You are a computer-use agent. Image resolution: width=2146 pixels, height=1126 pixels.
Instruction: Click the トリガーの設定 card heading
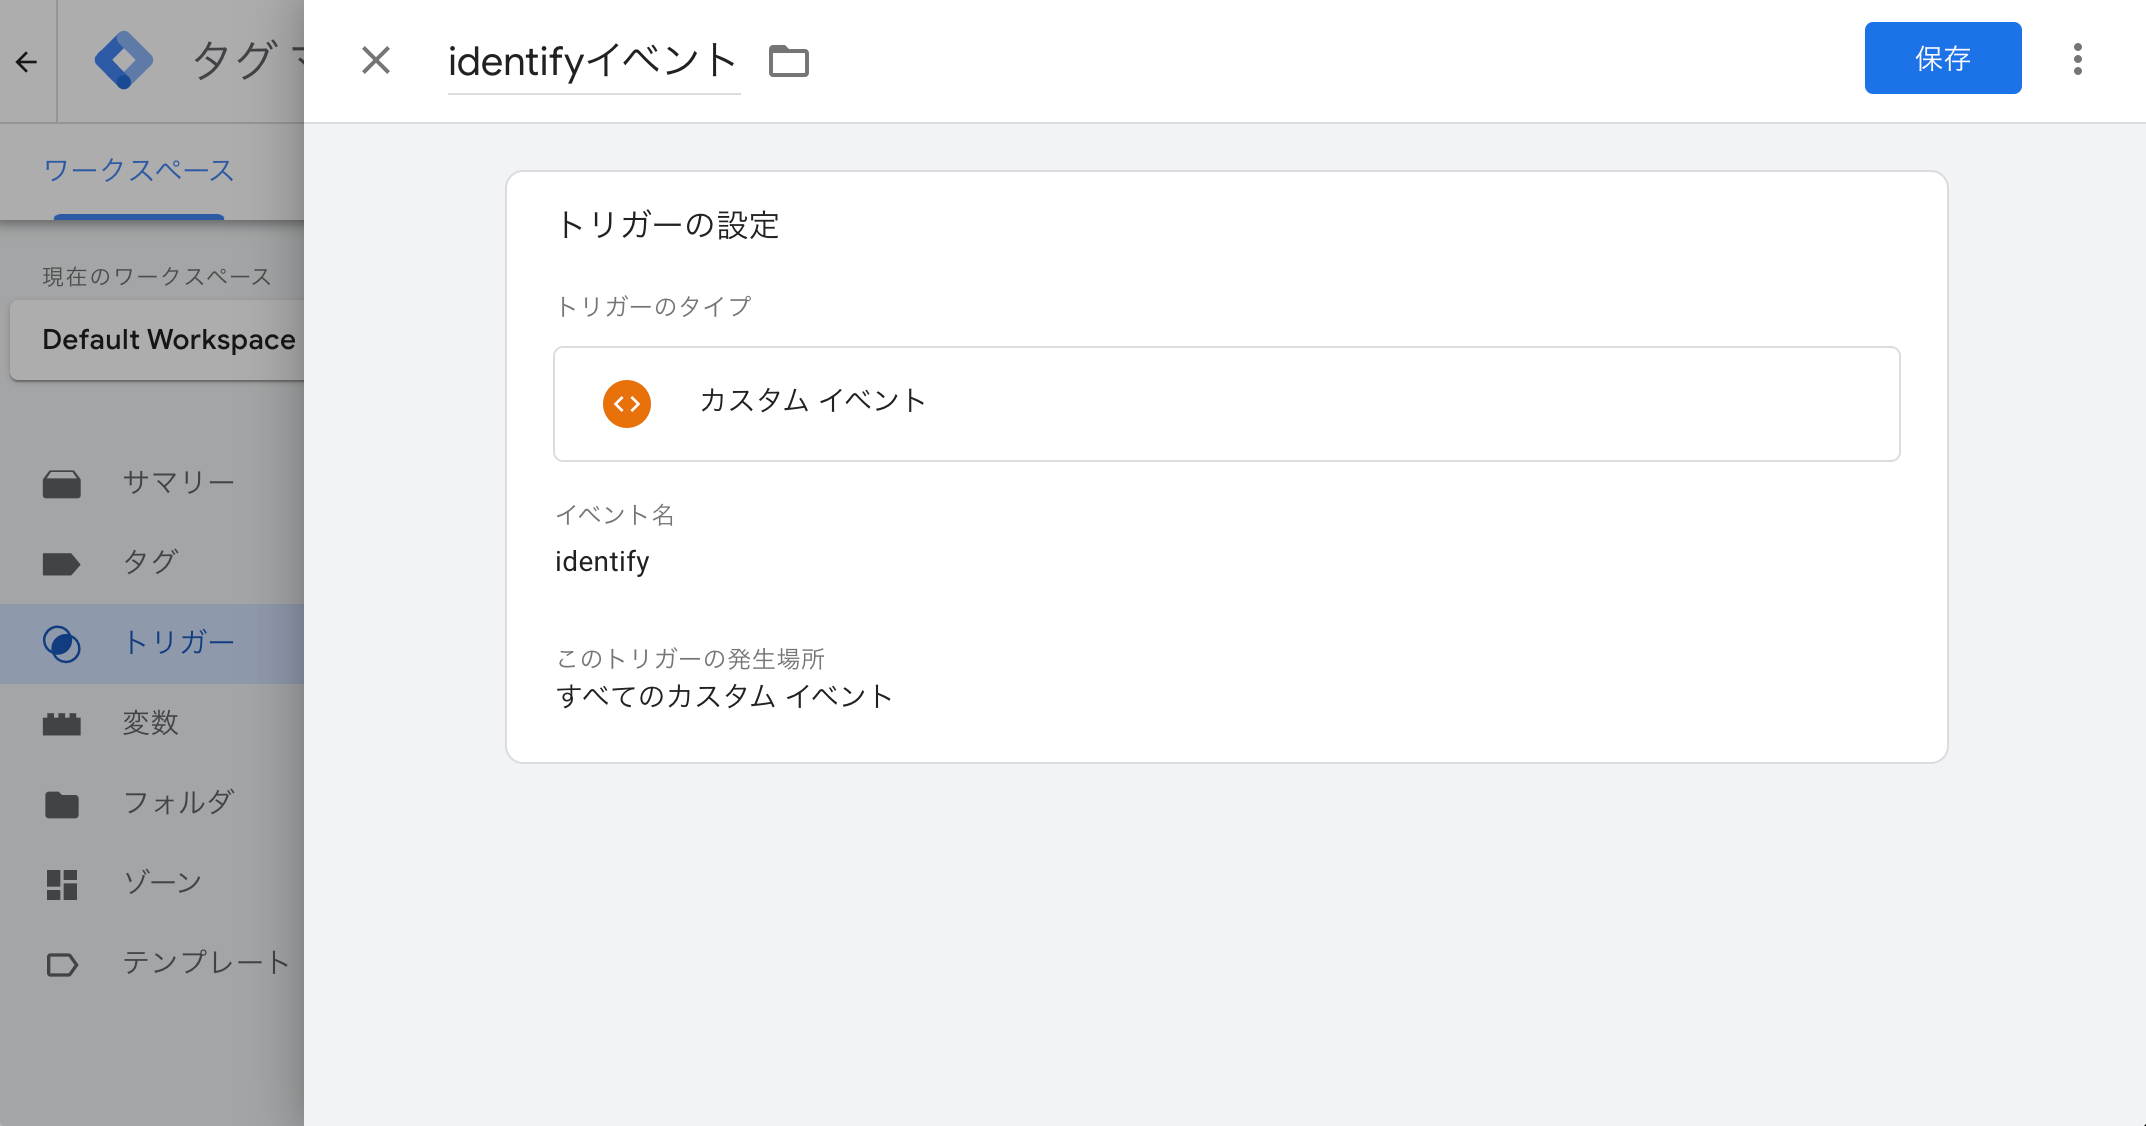668,225
